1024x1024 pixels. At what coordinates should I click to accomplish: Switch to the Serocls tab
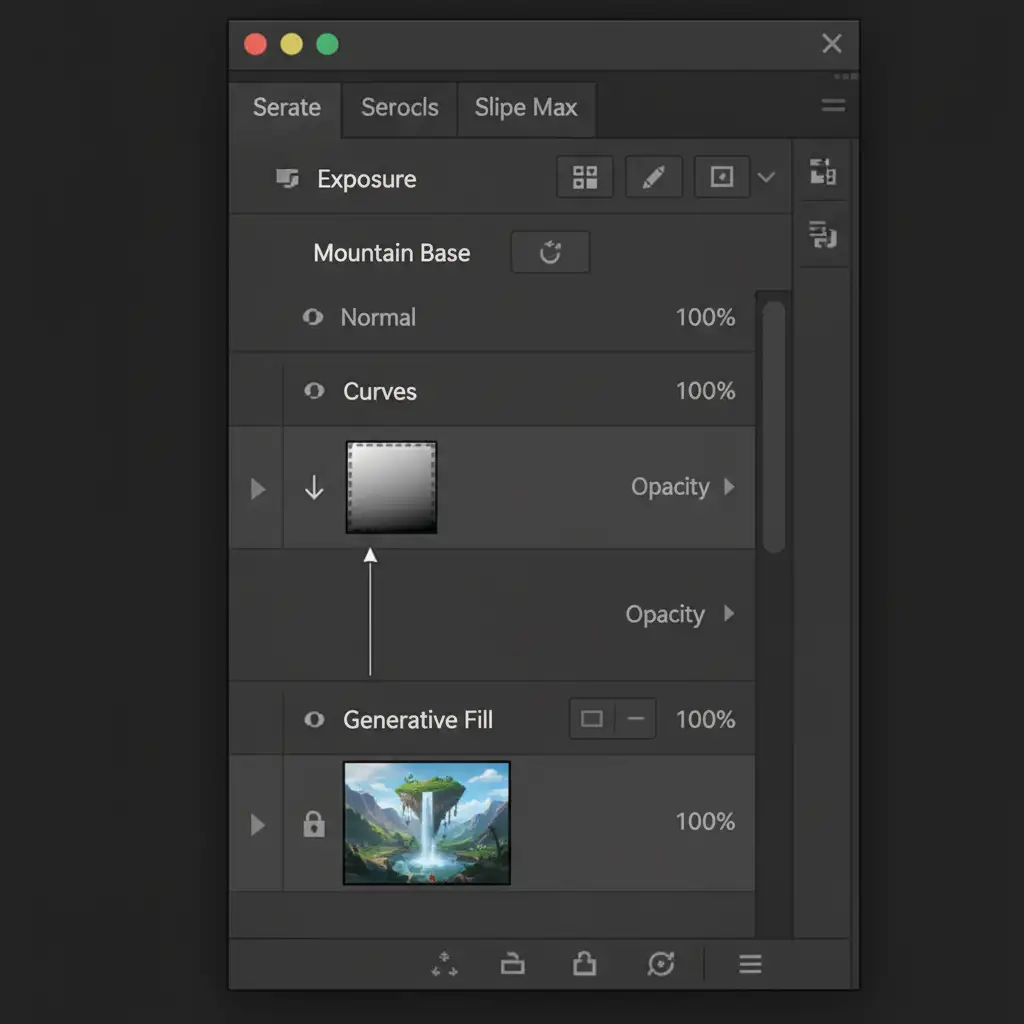click(399, 108)
